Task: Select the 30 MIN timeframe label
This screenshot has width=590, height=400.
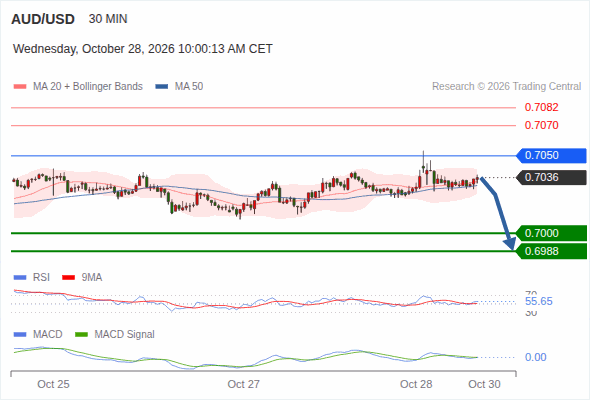Action: pyautogui.click(x=108, y=19)
